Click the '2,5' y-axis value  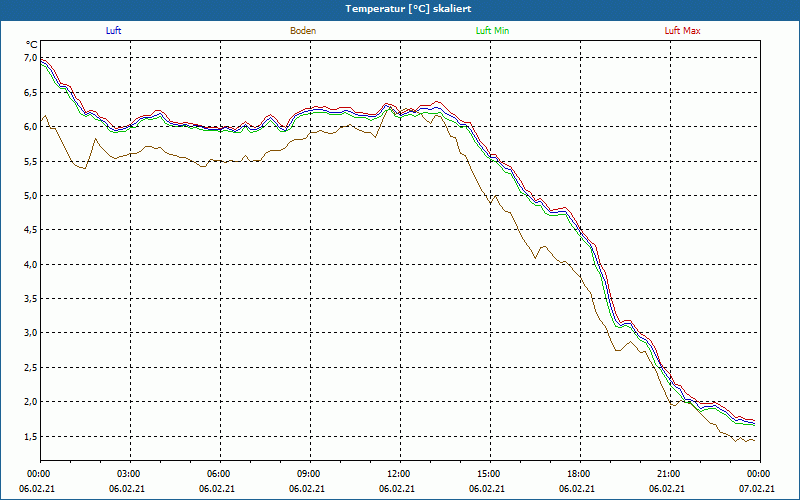click(x=31, y=368)
